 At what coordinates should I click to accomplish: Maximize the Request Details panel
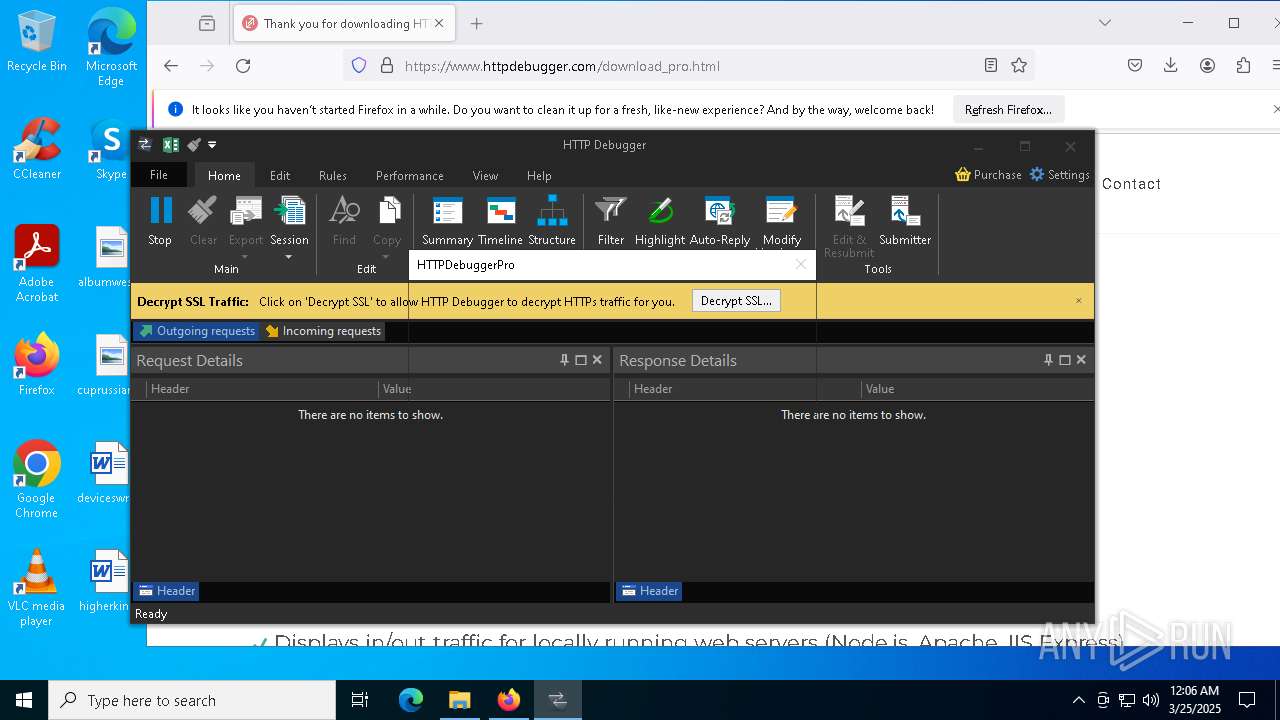tap(581, 360)
